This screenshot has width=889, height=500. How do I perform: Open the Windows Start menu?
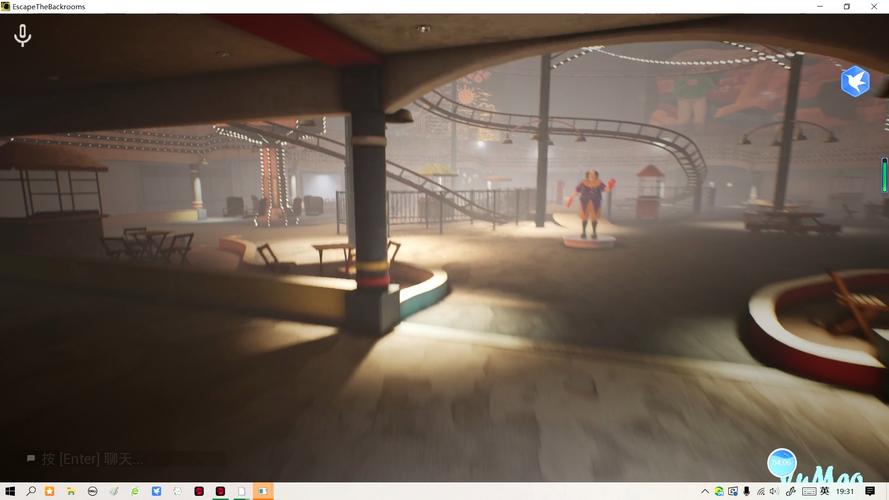[x=10, y=491]
